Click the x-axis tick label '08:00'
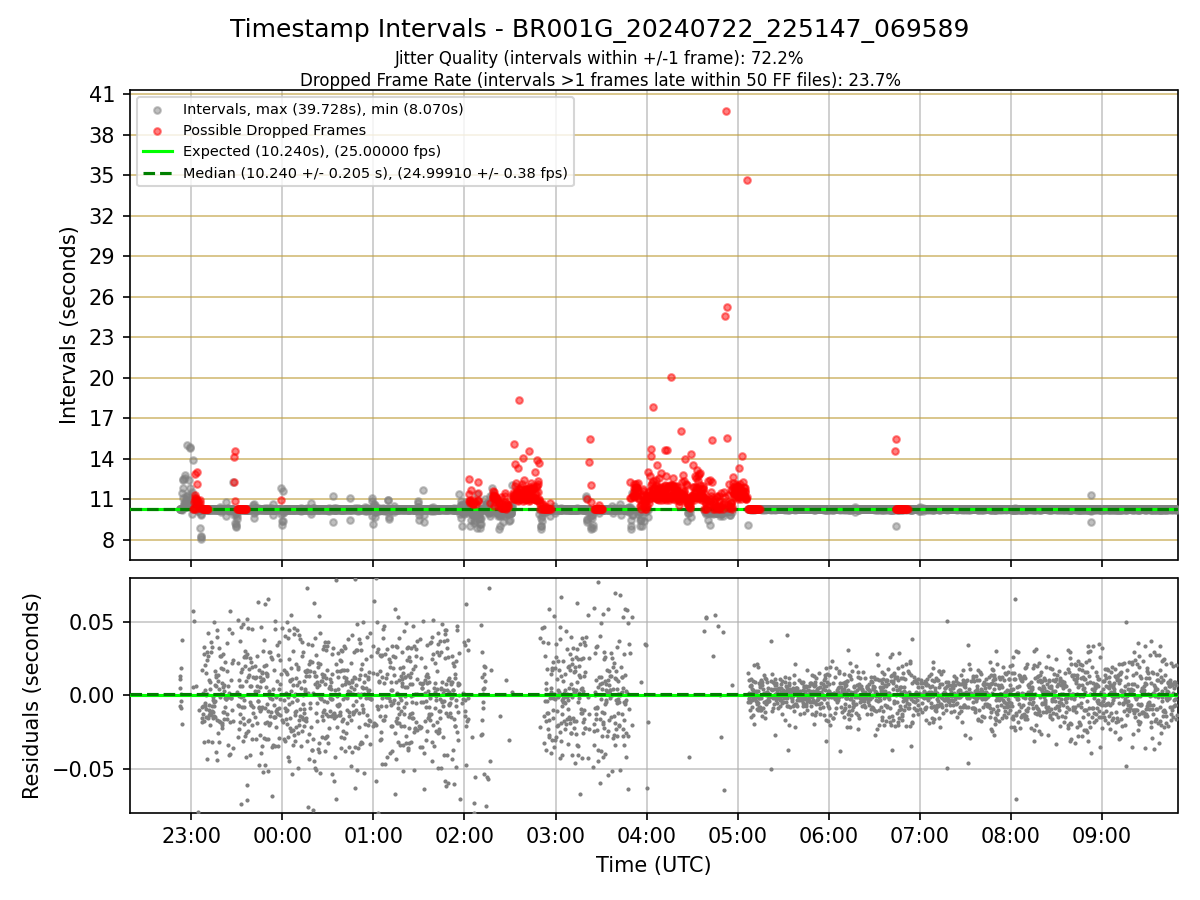 1010,834
